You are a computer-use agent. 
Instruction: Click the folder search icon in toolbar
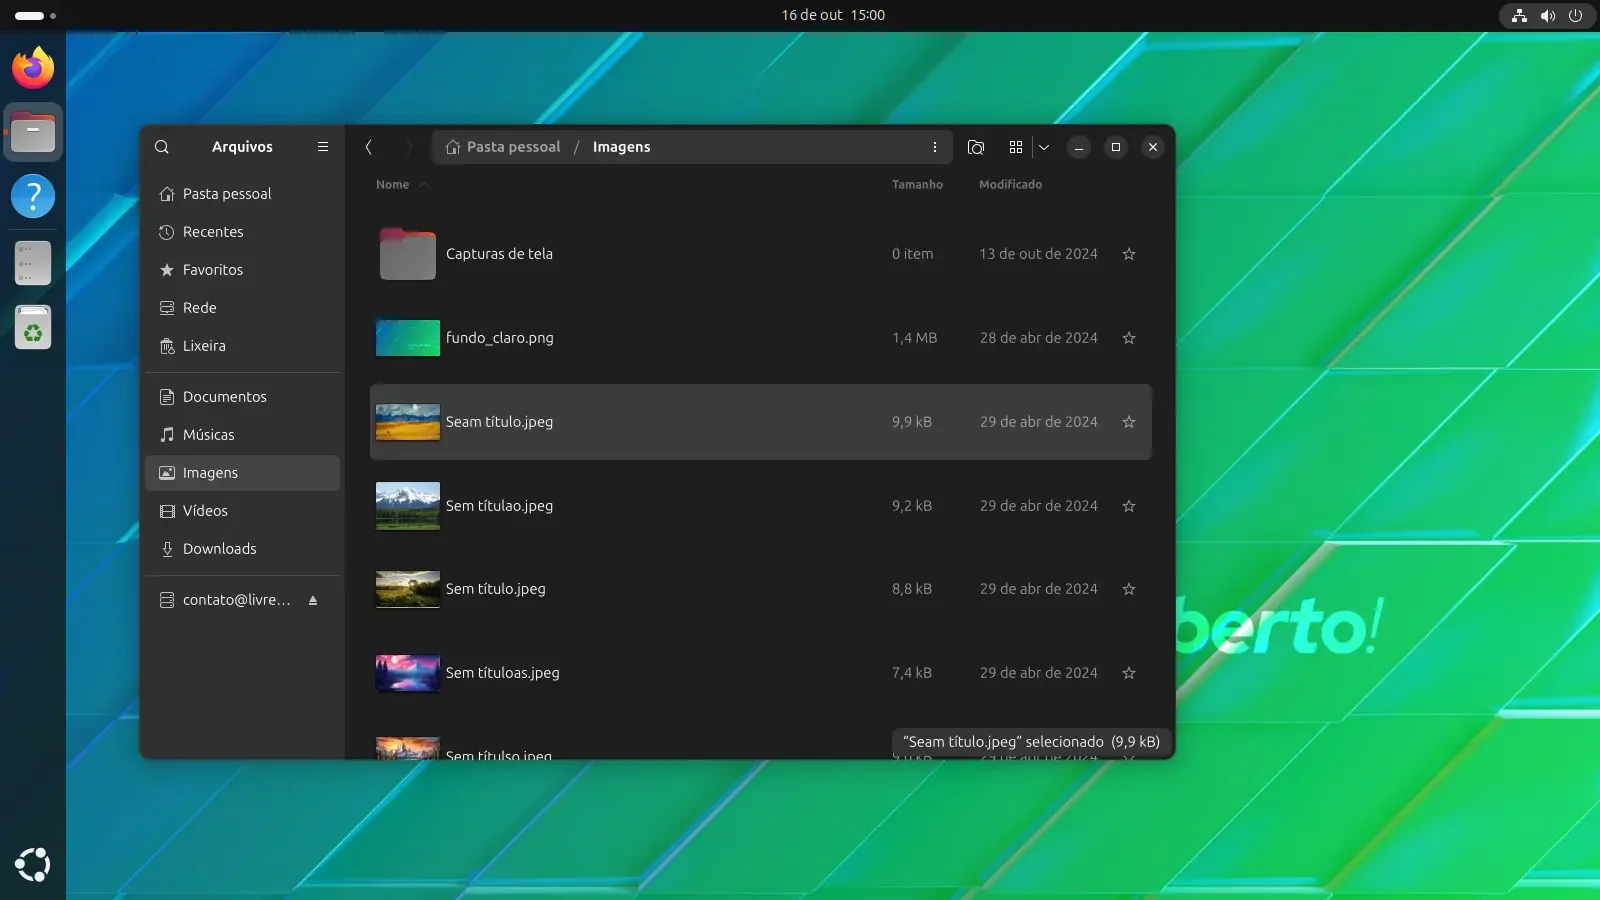coord(976,147)
